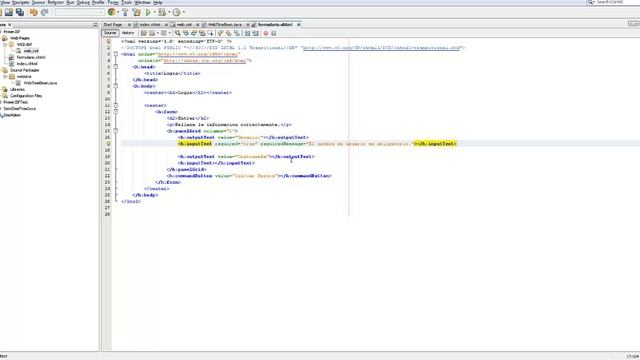Click the Save All toolbar icon

point(20,13)
